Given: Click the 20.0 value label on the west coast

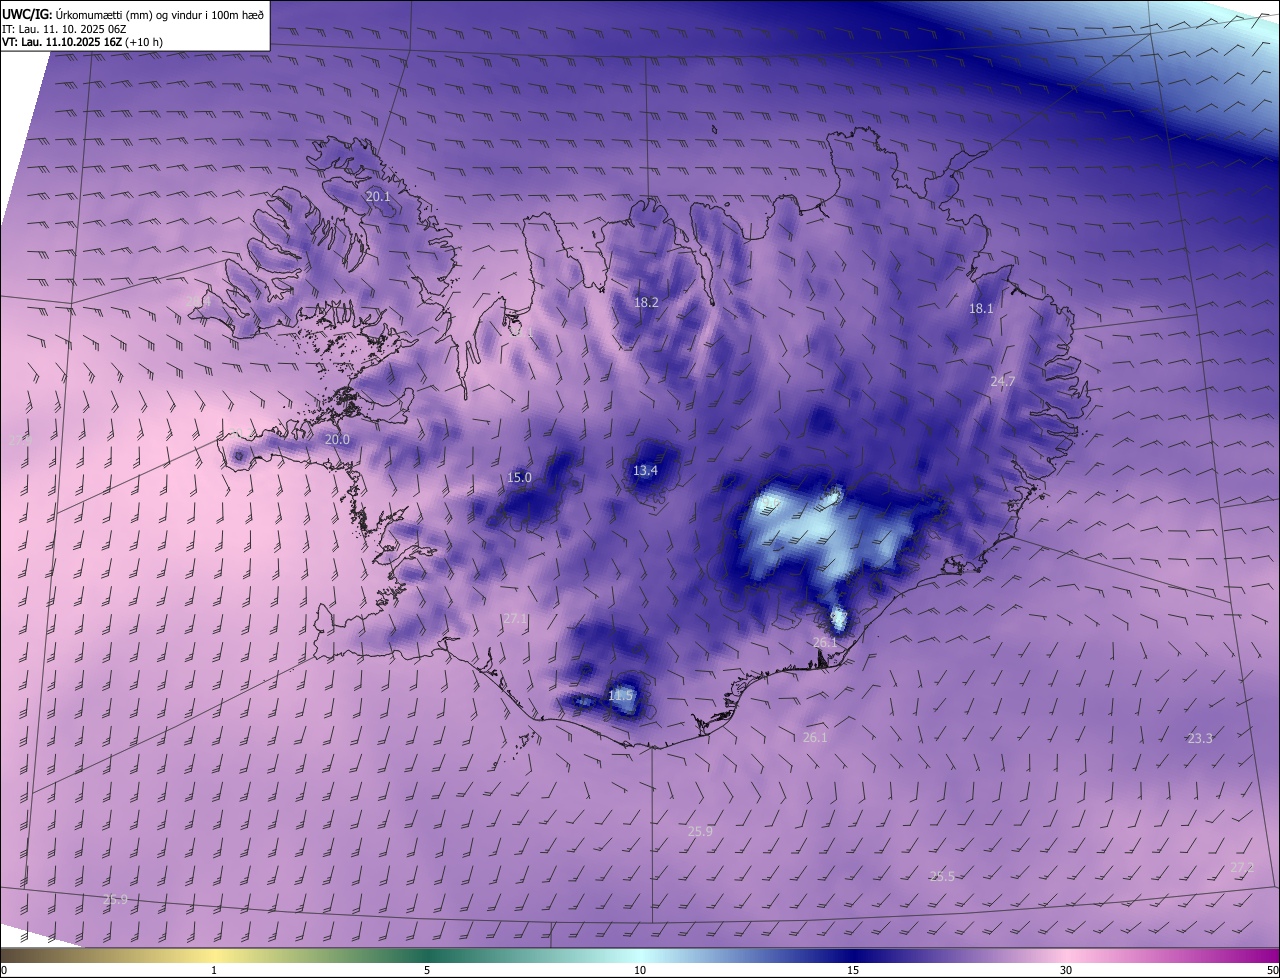Looking at the screenshot, I should (337, 440).
